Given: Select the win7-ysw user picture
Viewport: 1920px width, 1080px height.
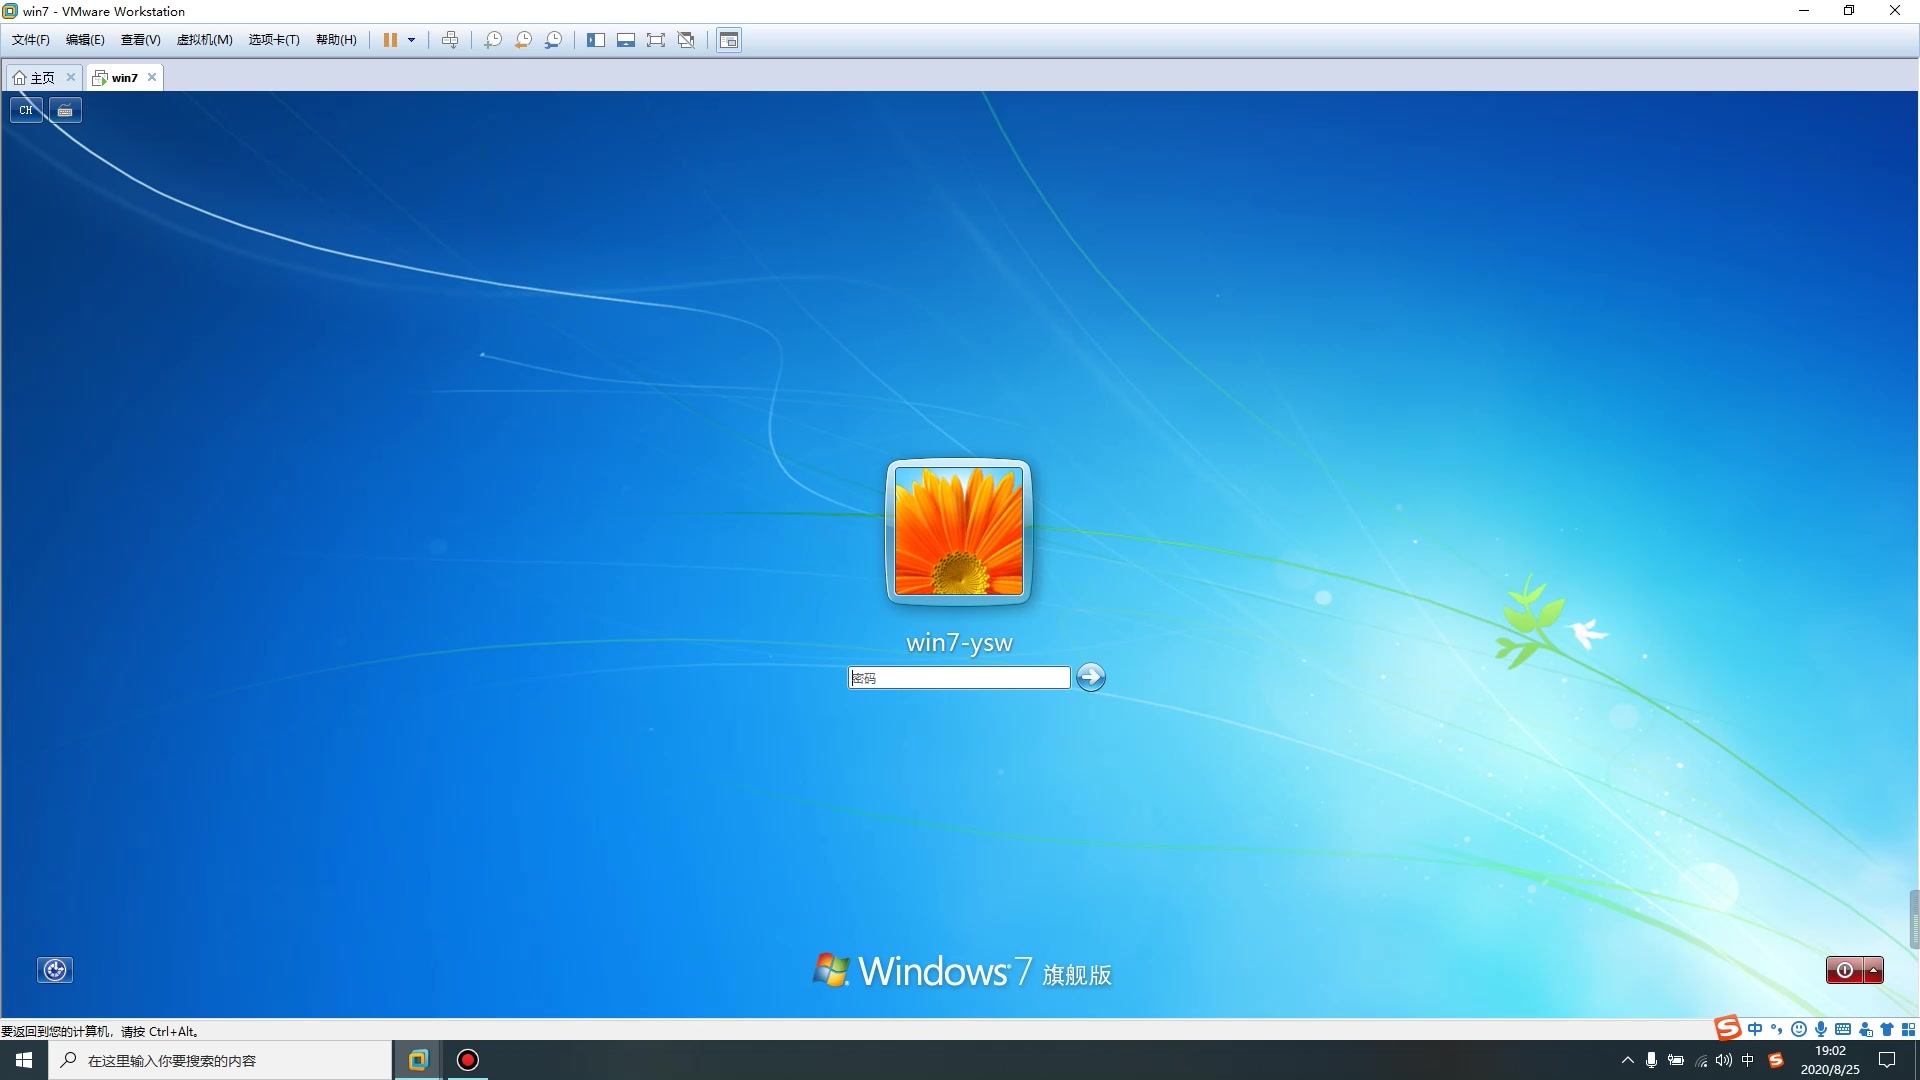Looking at the screenshot, I should pyautogui.click(x=959, y=531).
